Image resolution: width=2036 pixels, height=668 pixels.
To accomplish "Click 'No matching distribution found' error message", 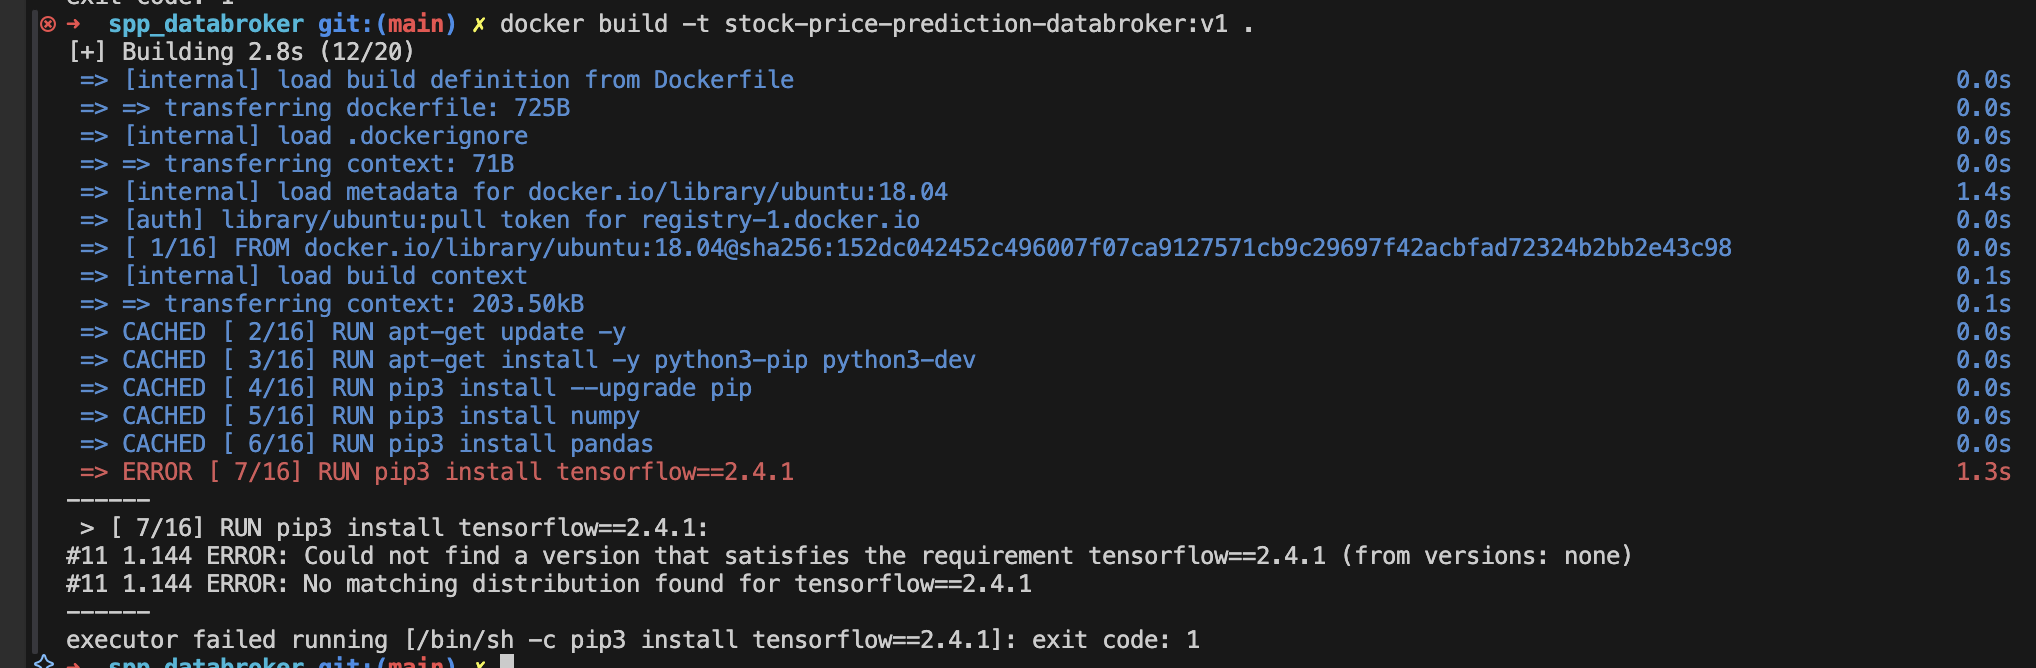I will (513, 584).
